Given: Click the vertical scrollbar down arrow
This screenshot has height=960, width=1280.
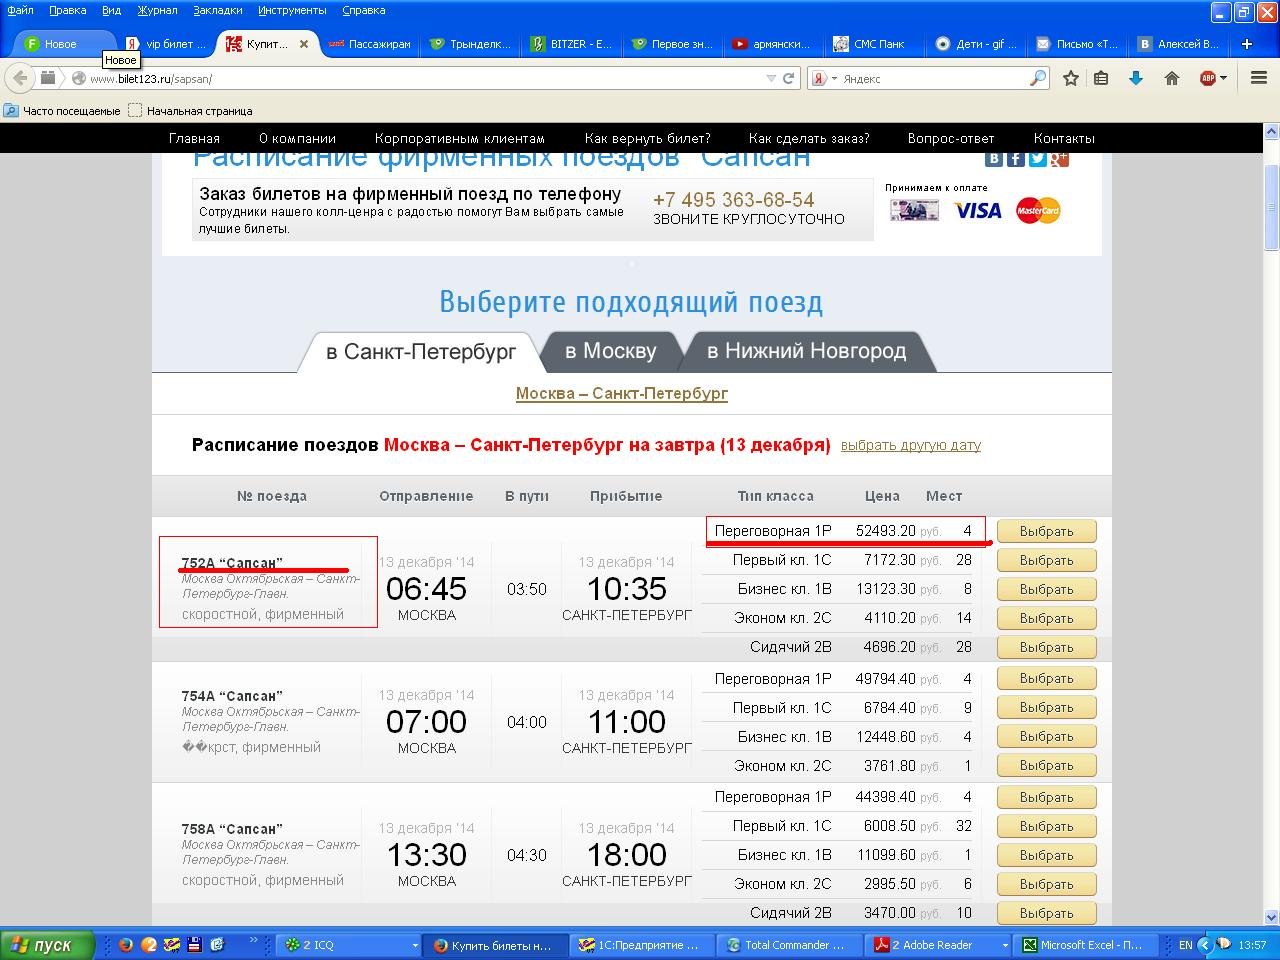Looking at the screenshot, I should [1271, 917].
